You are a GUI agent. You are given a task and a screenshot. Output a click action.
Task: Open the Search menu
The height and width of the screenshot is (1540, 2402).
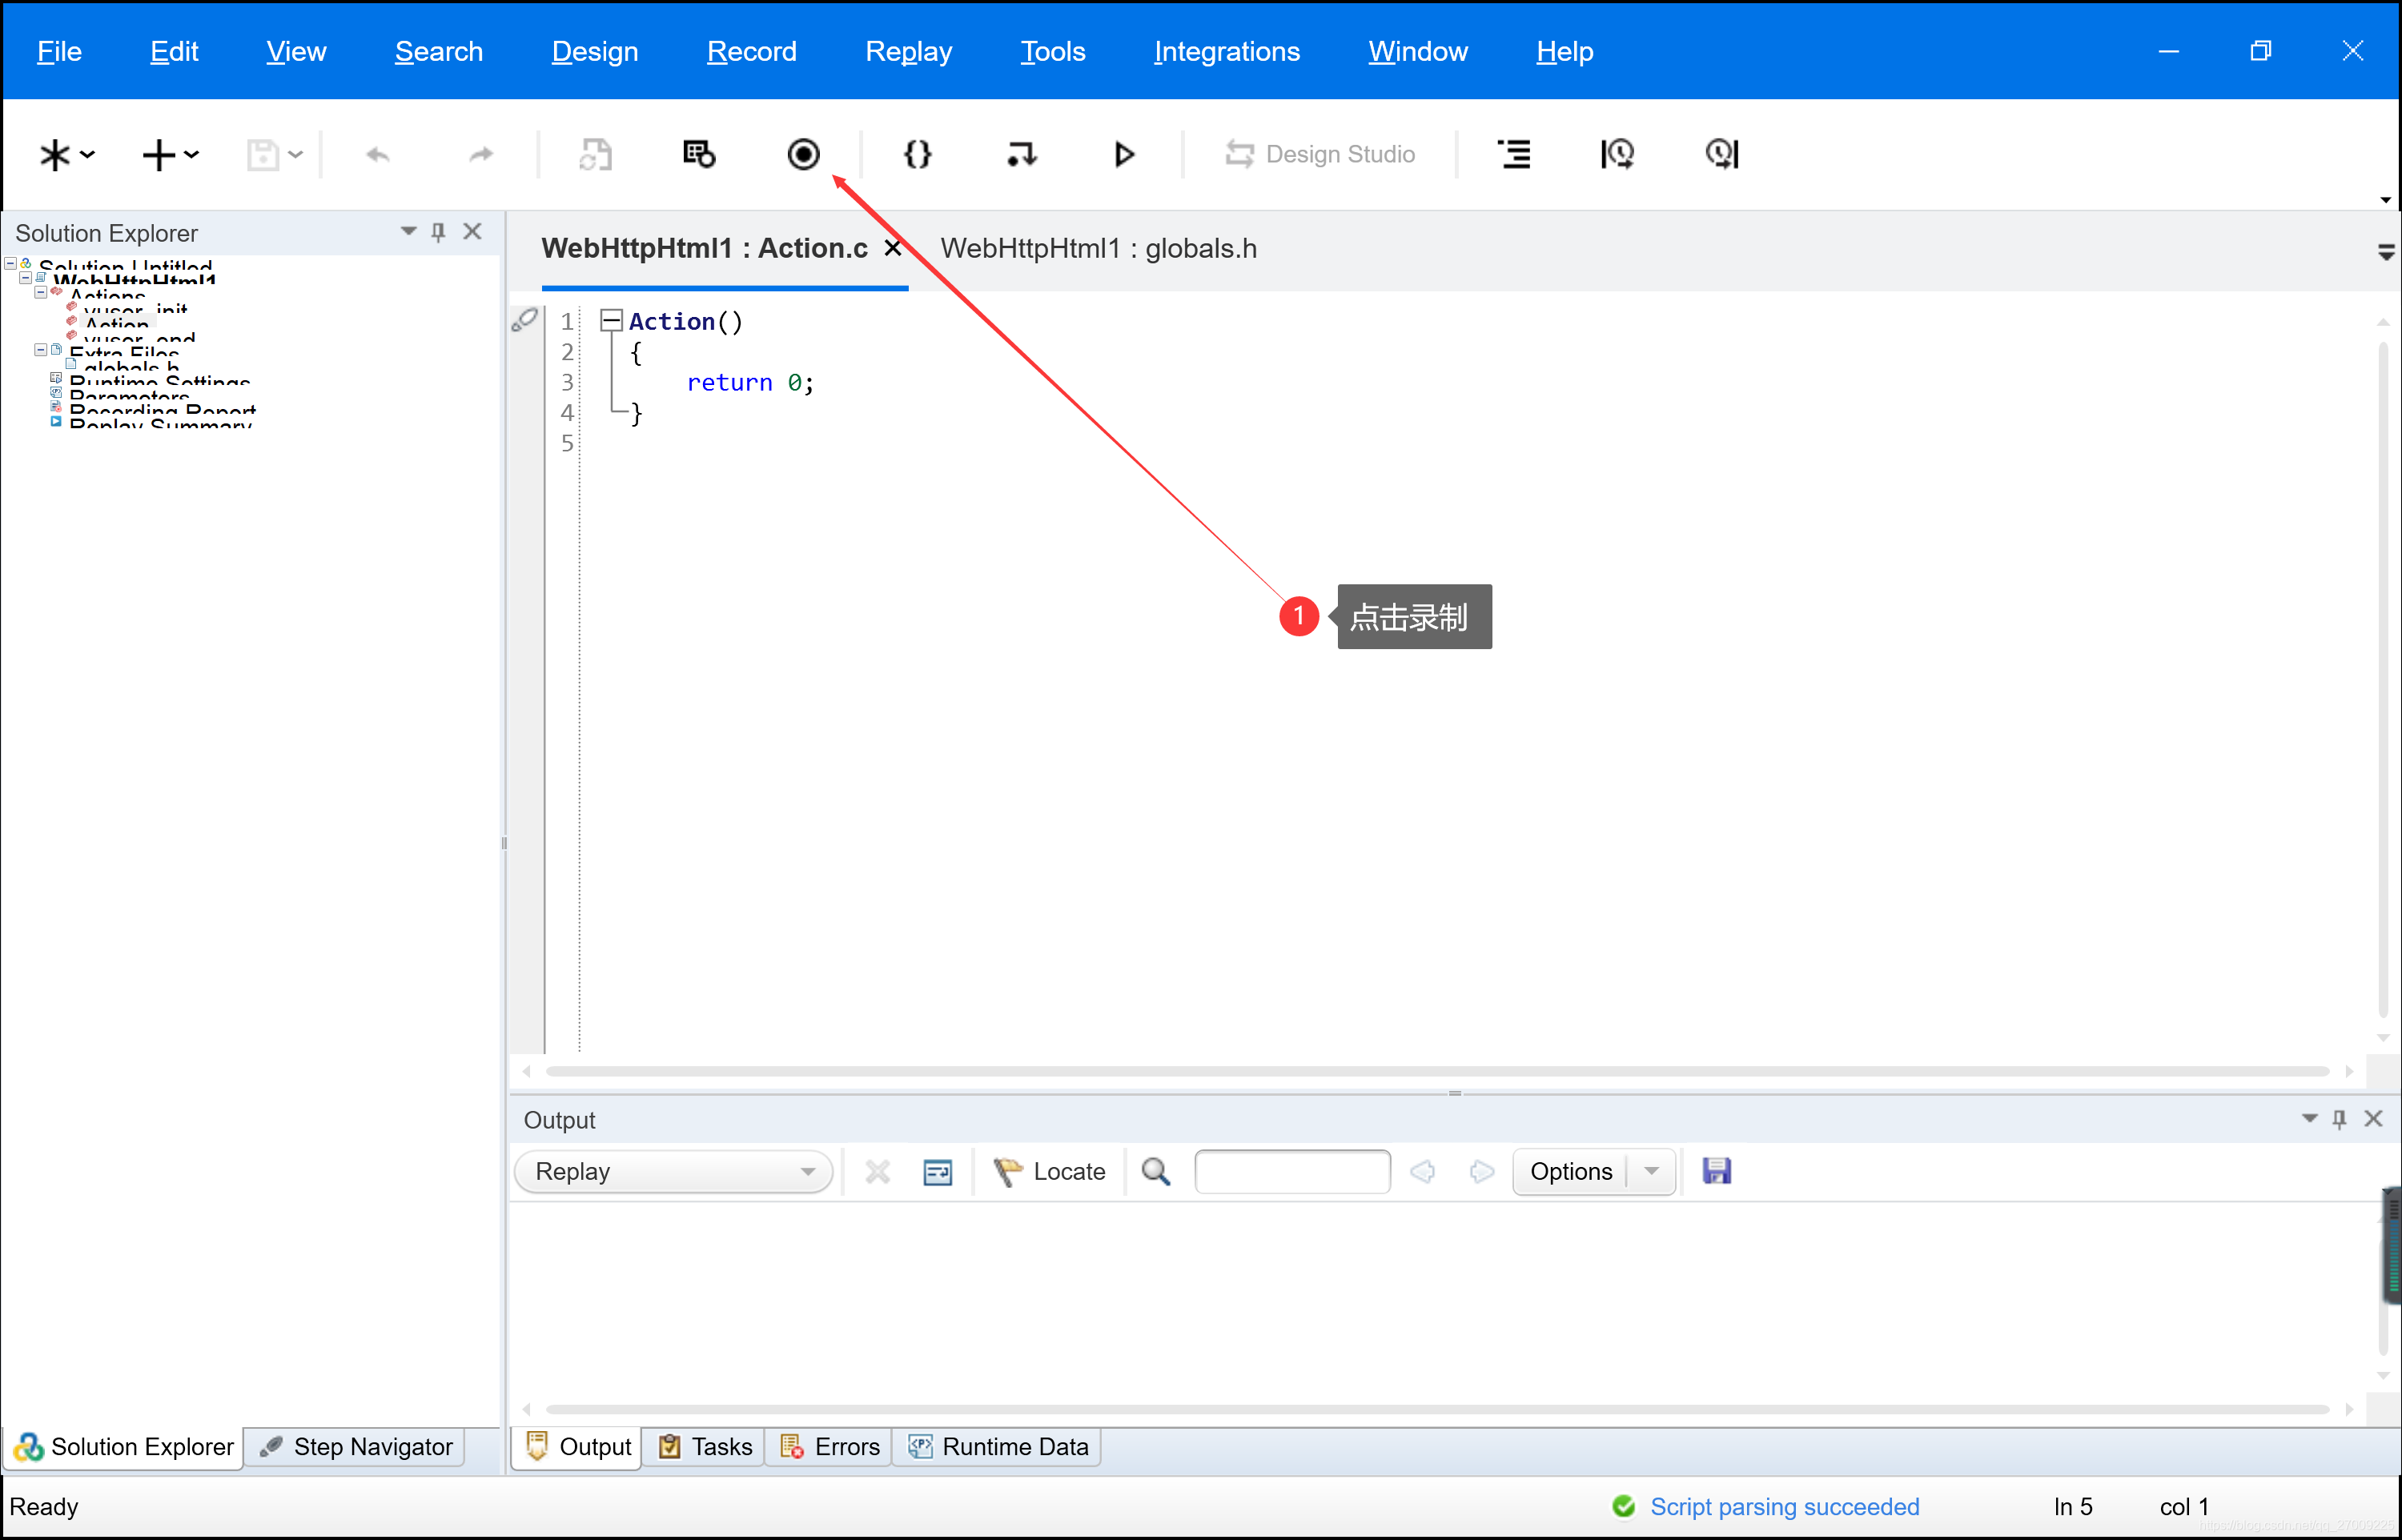click(439, 51)
